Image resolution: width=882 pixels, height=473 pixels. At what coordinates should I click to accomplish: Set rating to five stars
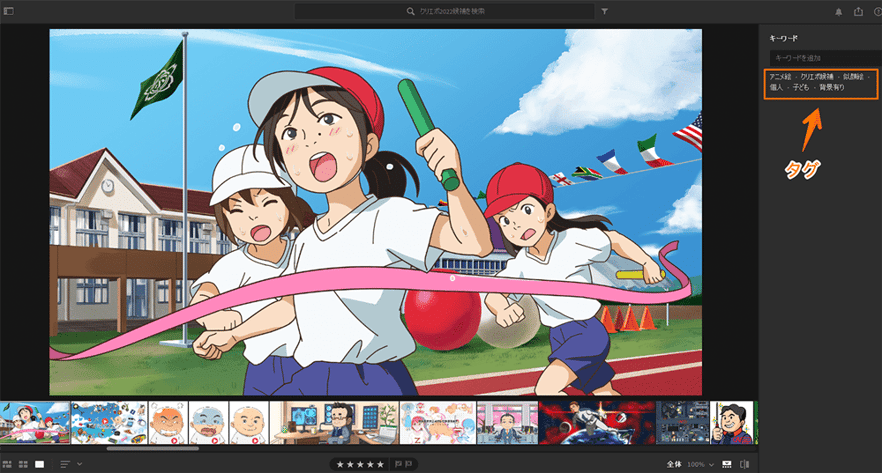pos(379,464)
